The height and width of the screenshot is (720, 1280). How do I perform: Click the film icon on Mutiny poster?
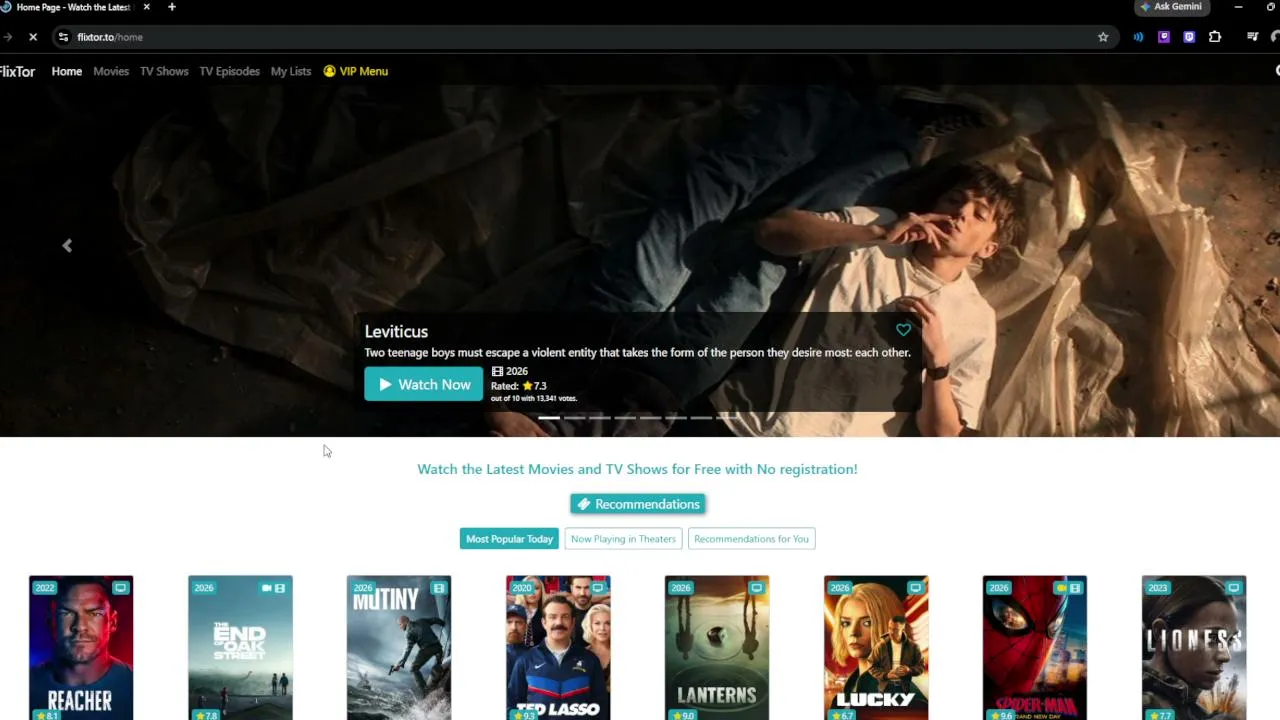click(x=438, y=588)
